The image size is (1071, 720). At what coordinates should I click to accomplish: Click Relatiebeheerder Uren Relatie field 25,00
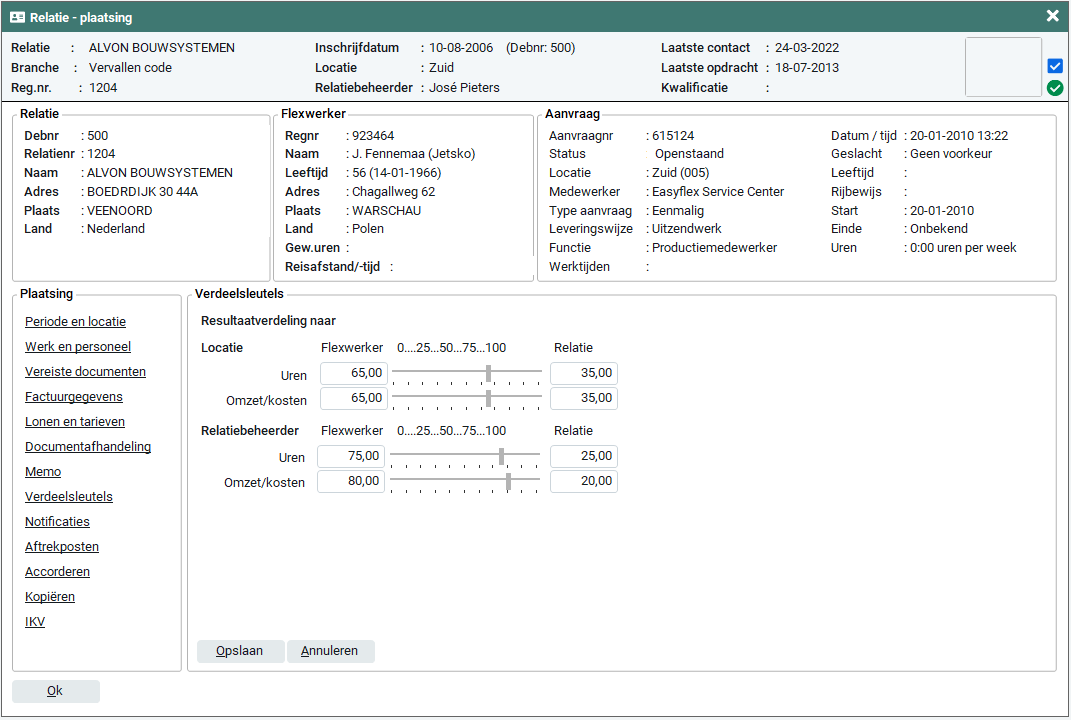click(x=583, y=457)
